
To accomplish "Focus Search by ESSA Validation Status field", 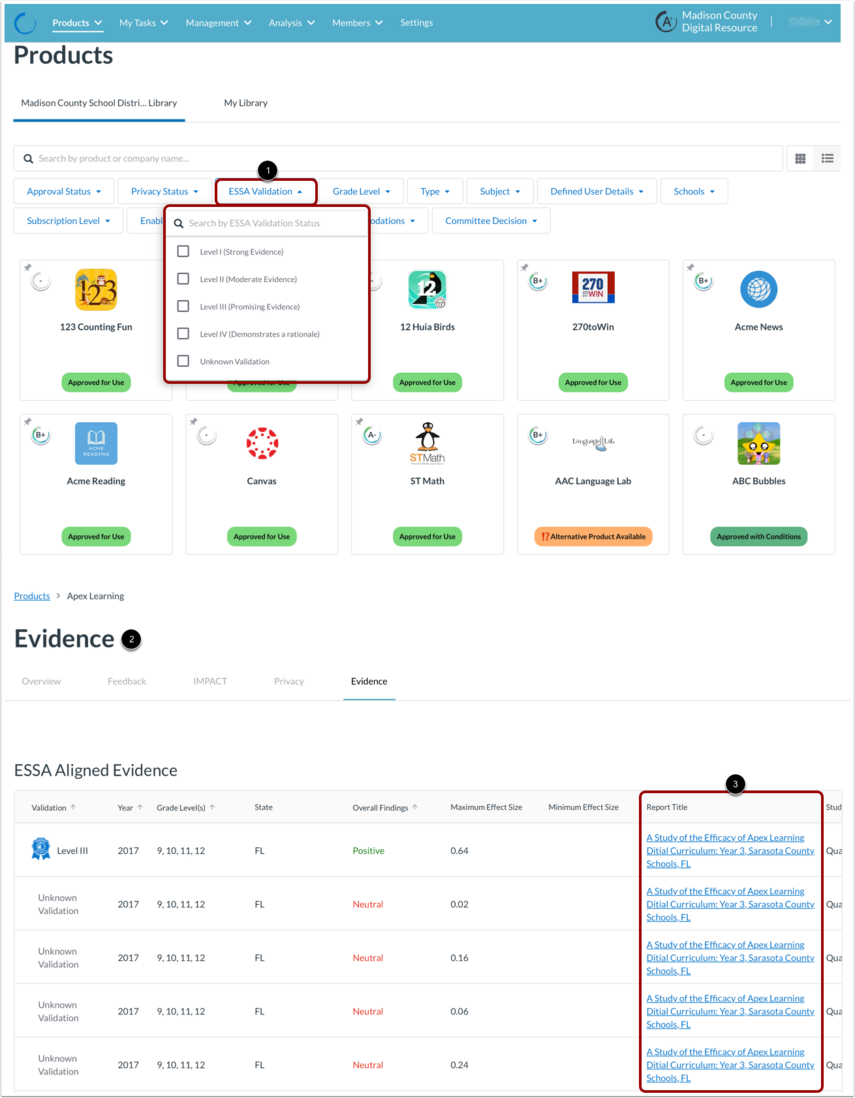I will coord(266,223).
